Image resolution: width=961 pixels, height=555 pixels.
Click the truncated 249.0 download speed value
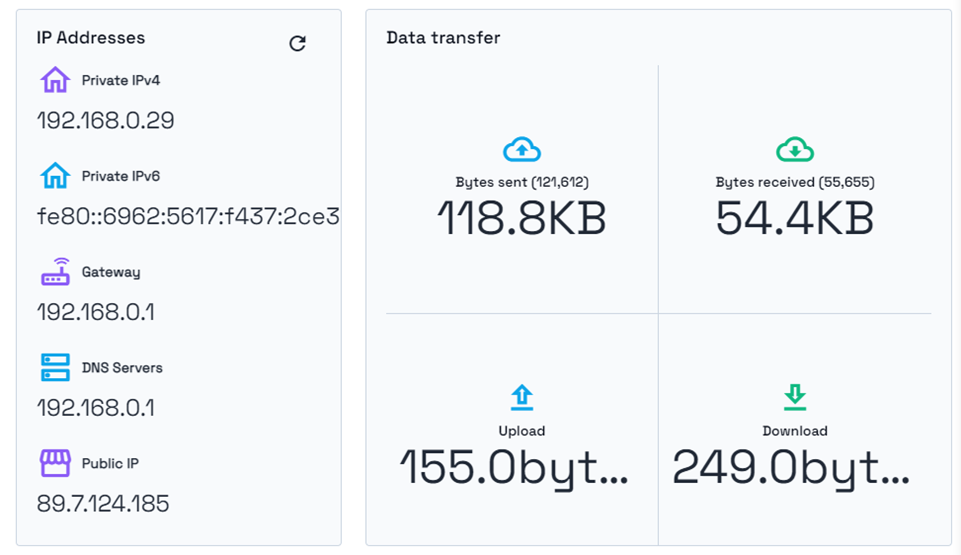point(791,469)
